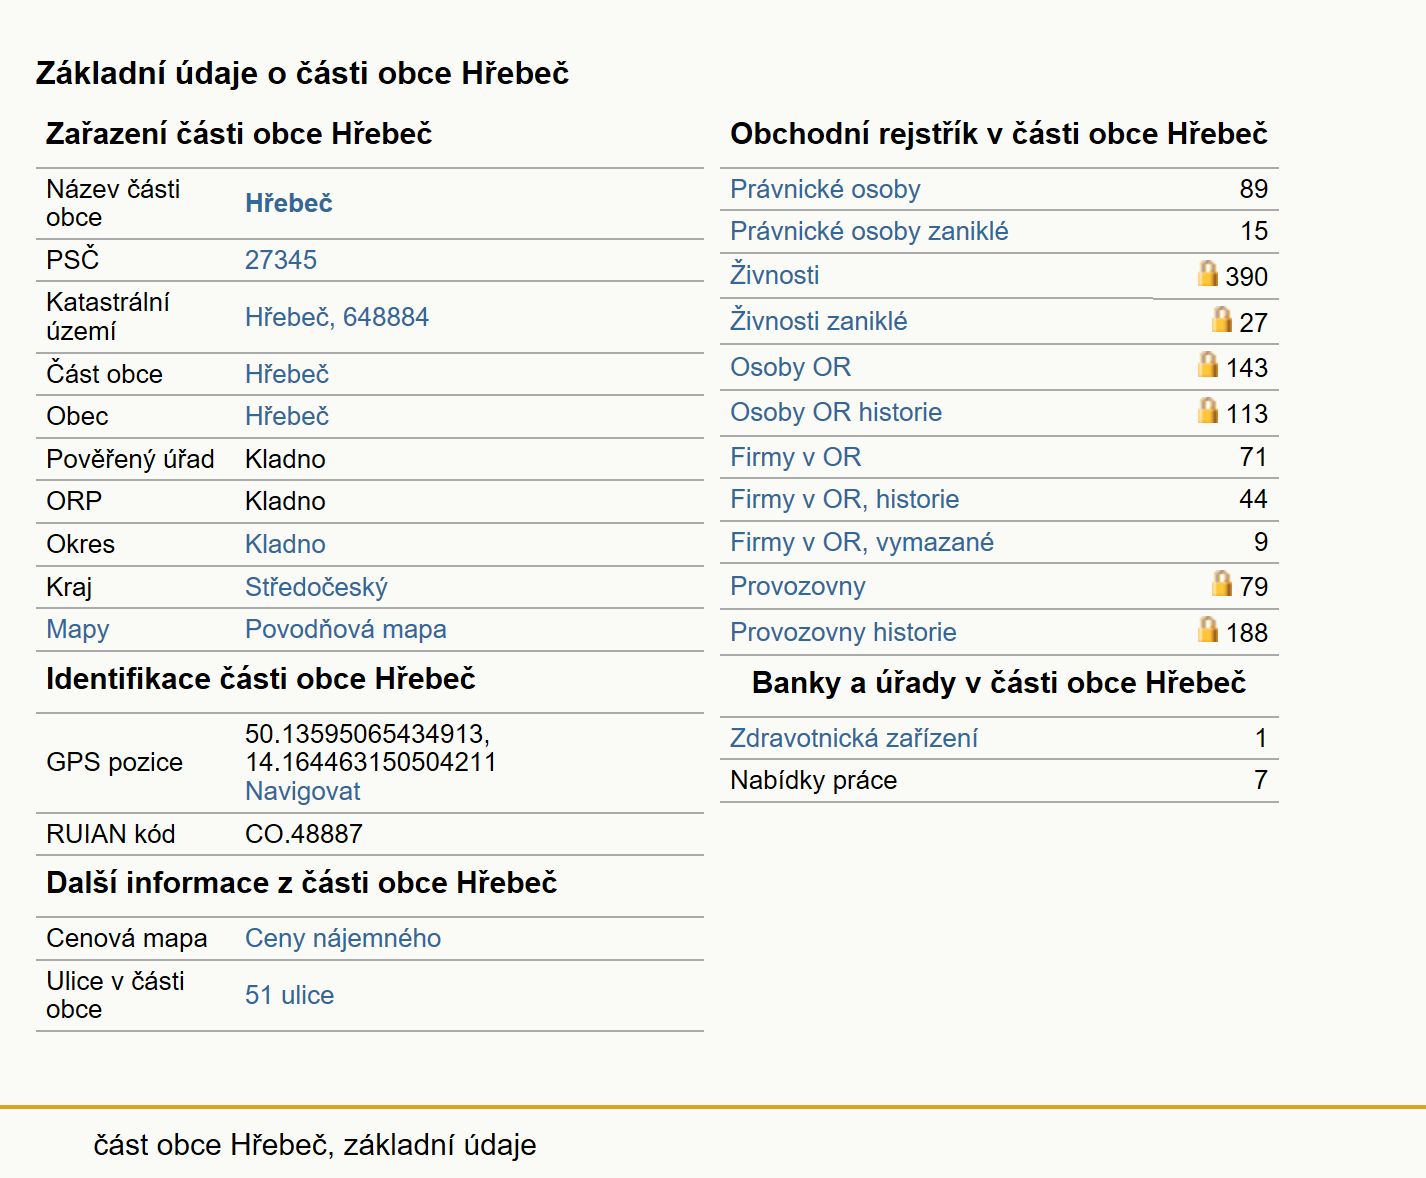Click the padlock icon in Osoby OR row
1426x1178 pixels.
(x=1208, y=364)
